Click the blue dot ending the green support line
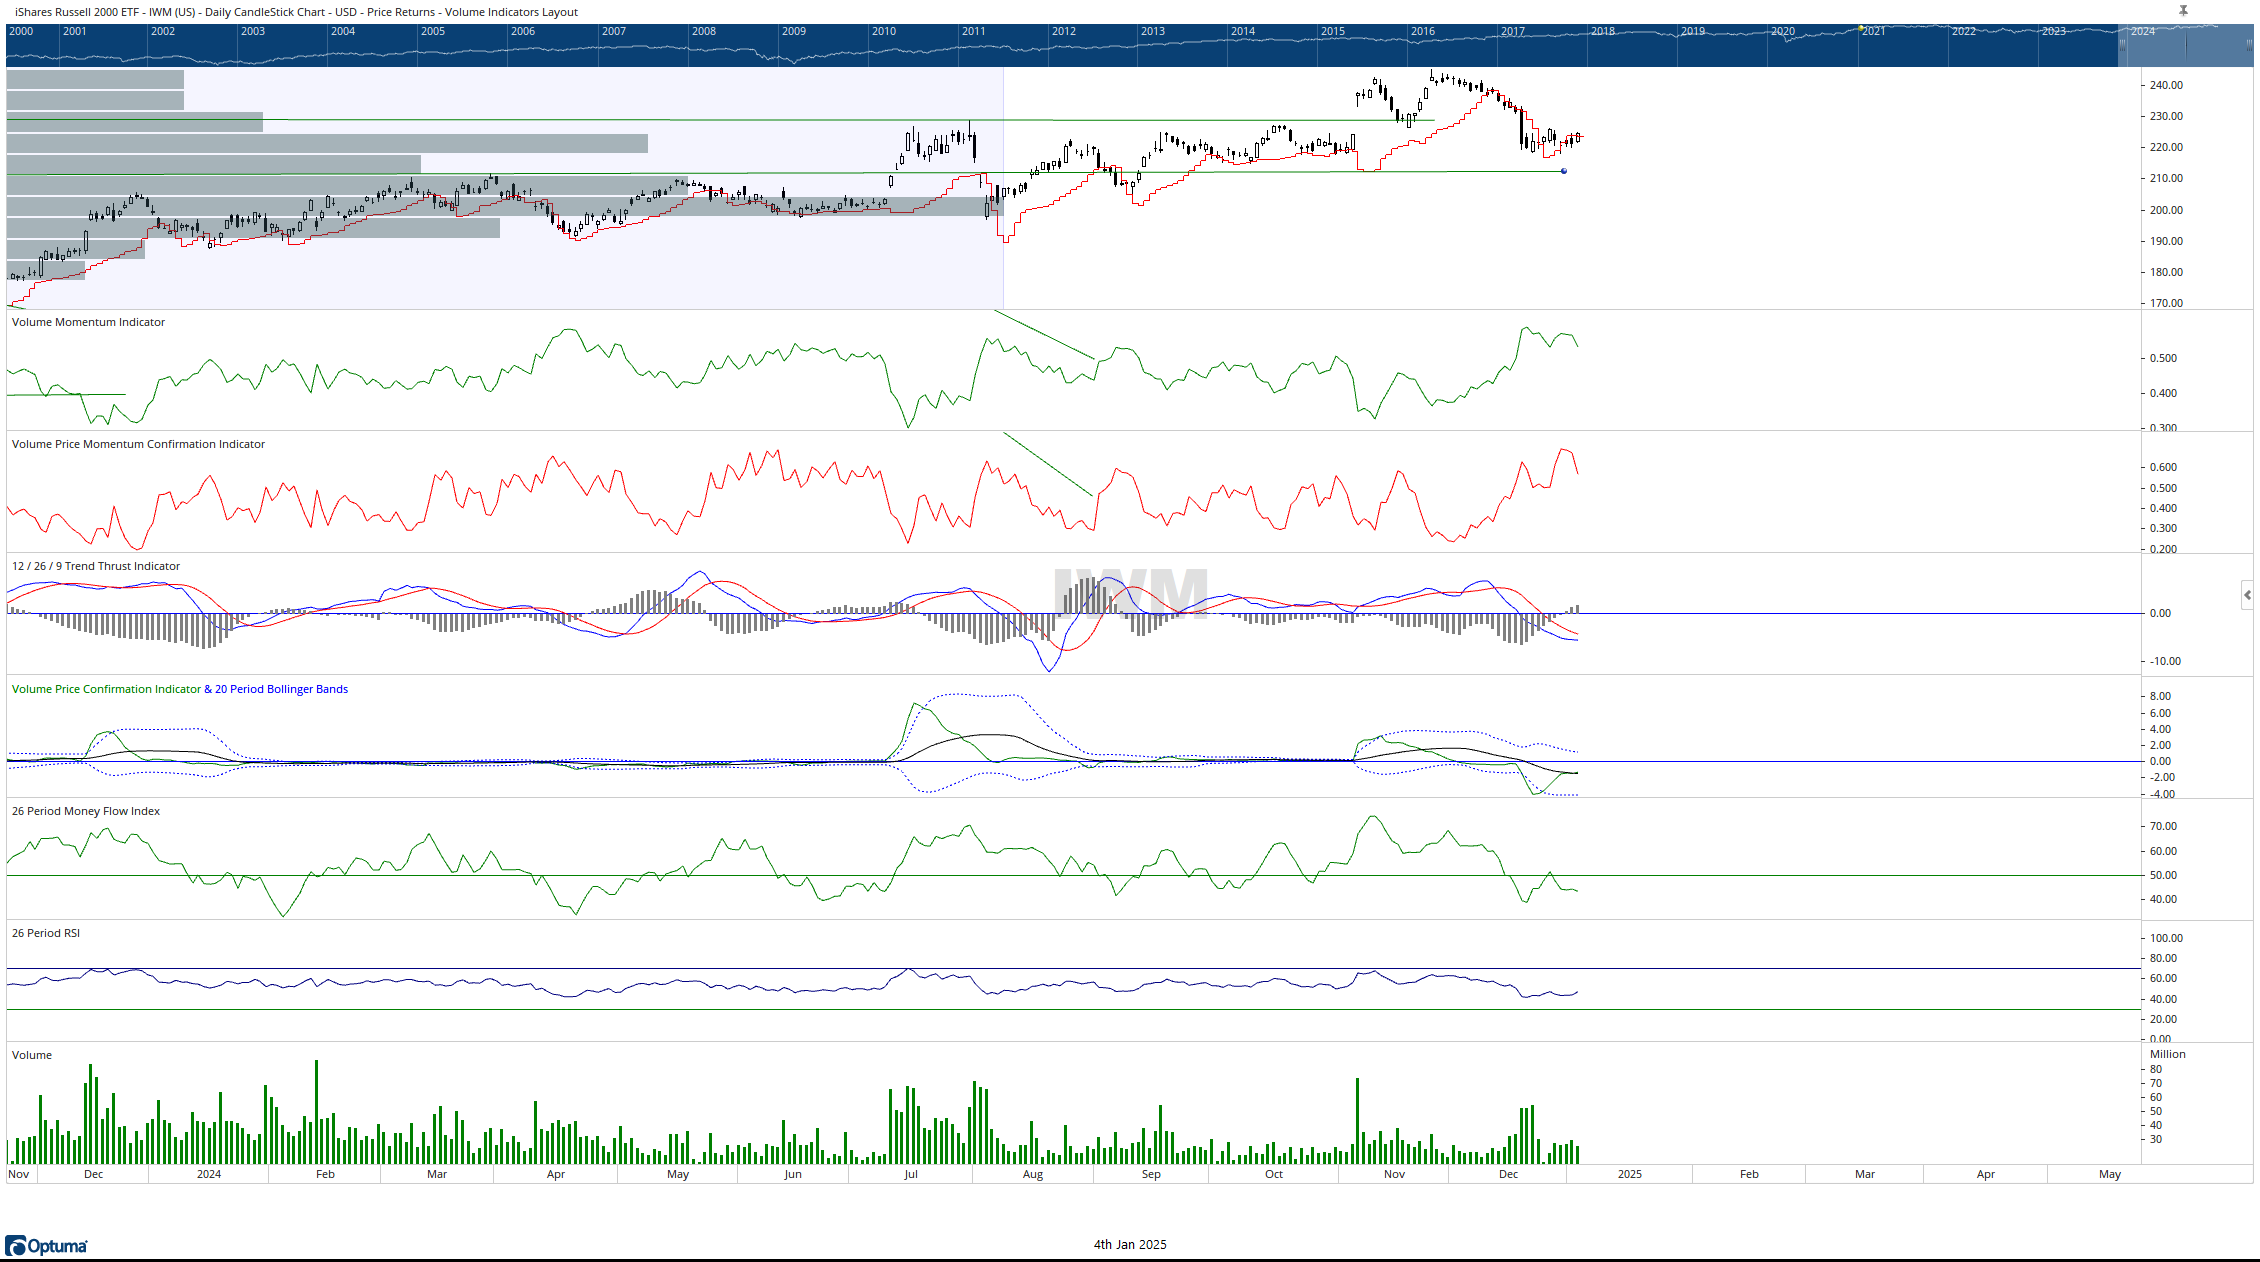This screenshot has width=2260, height=1262. 1564,172
